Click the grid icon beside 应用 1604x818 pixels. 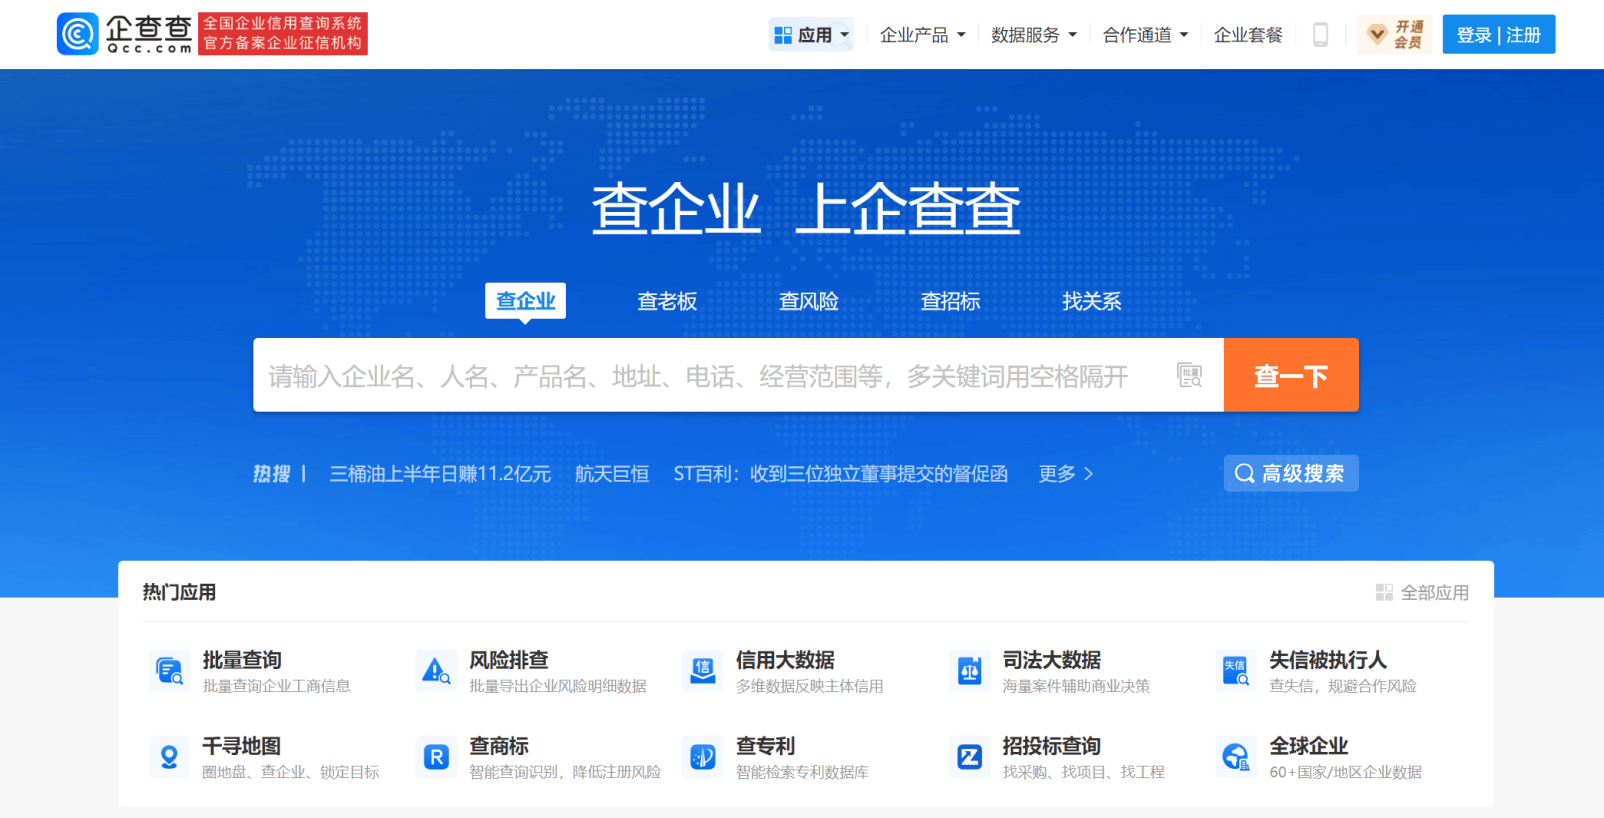tap(783, 35)
